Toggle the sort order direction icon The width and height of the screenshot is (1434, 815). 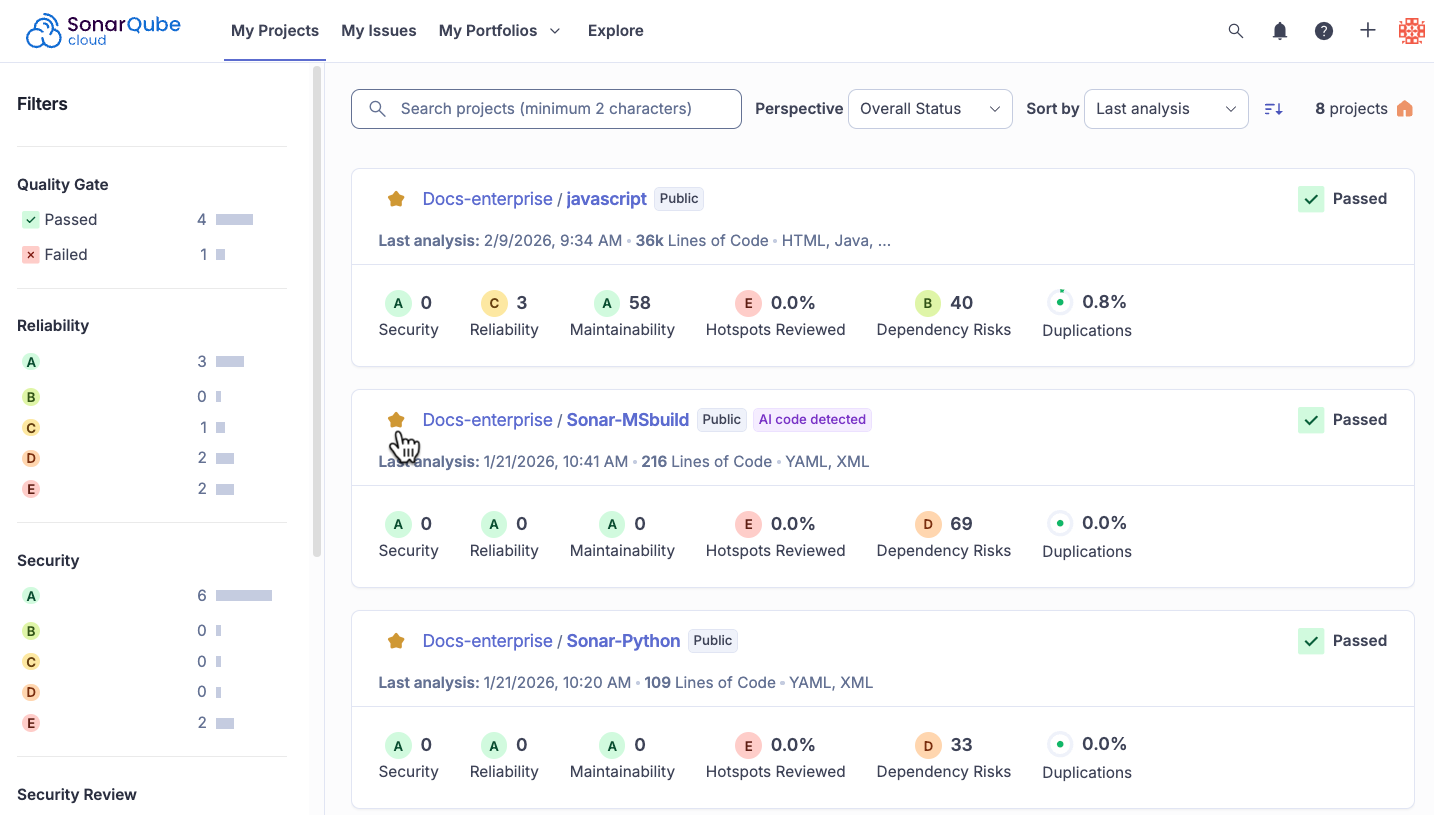pos(1273,109)
